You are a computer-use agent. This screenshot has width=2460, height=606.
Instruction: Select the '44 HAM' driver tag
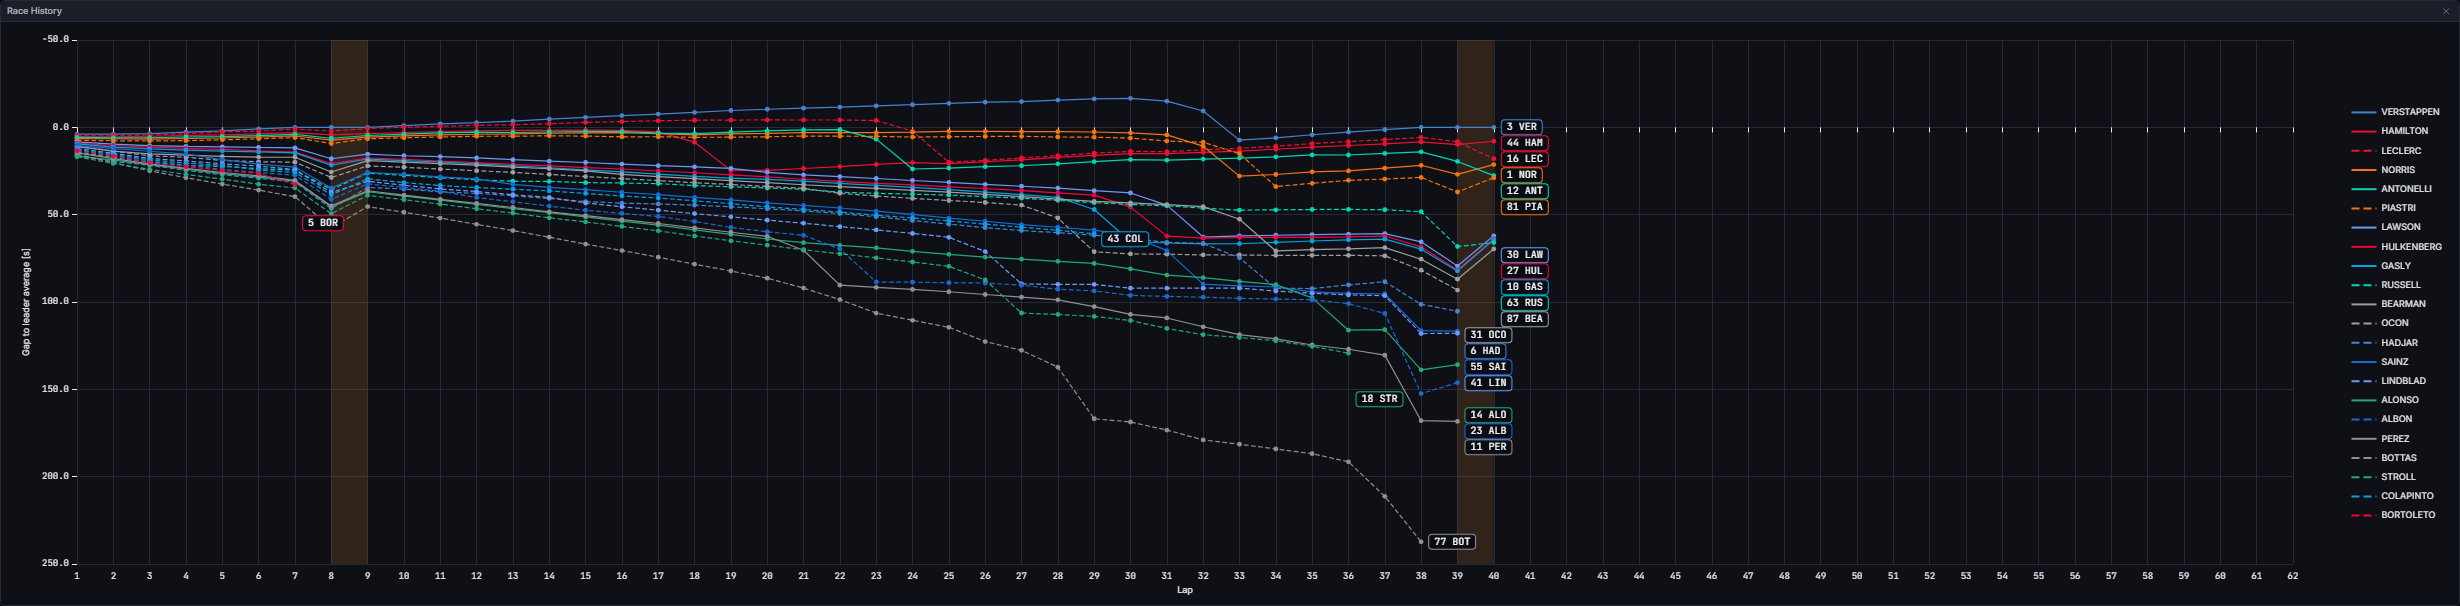click(1524, 143)
